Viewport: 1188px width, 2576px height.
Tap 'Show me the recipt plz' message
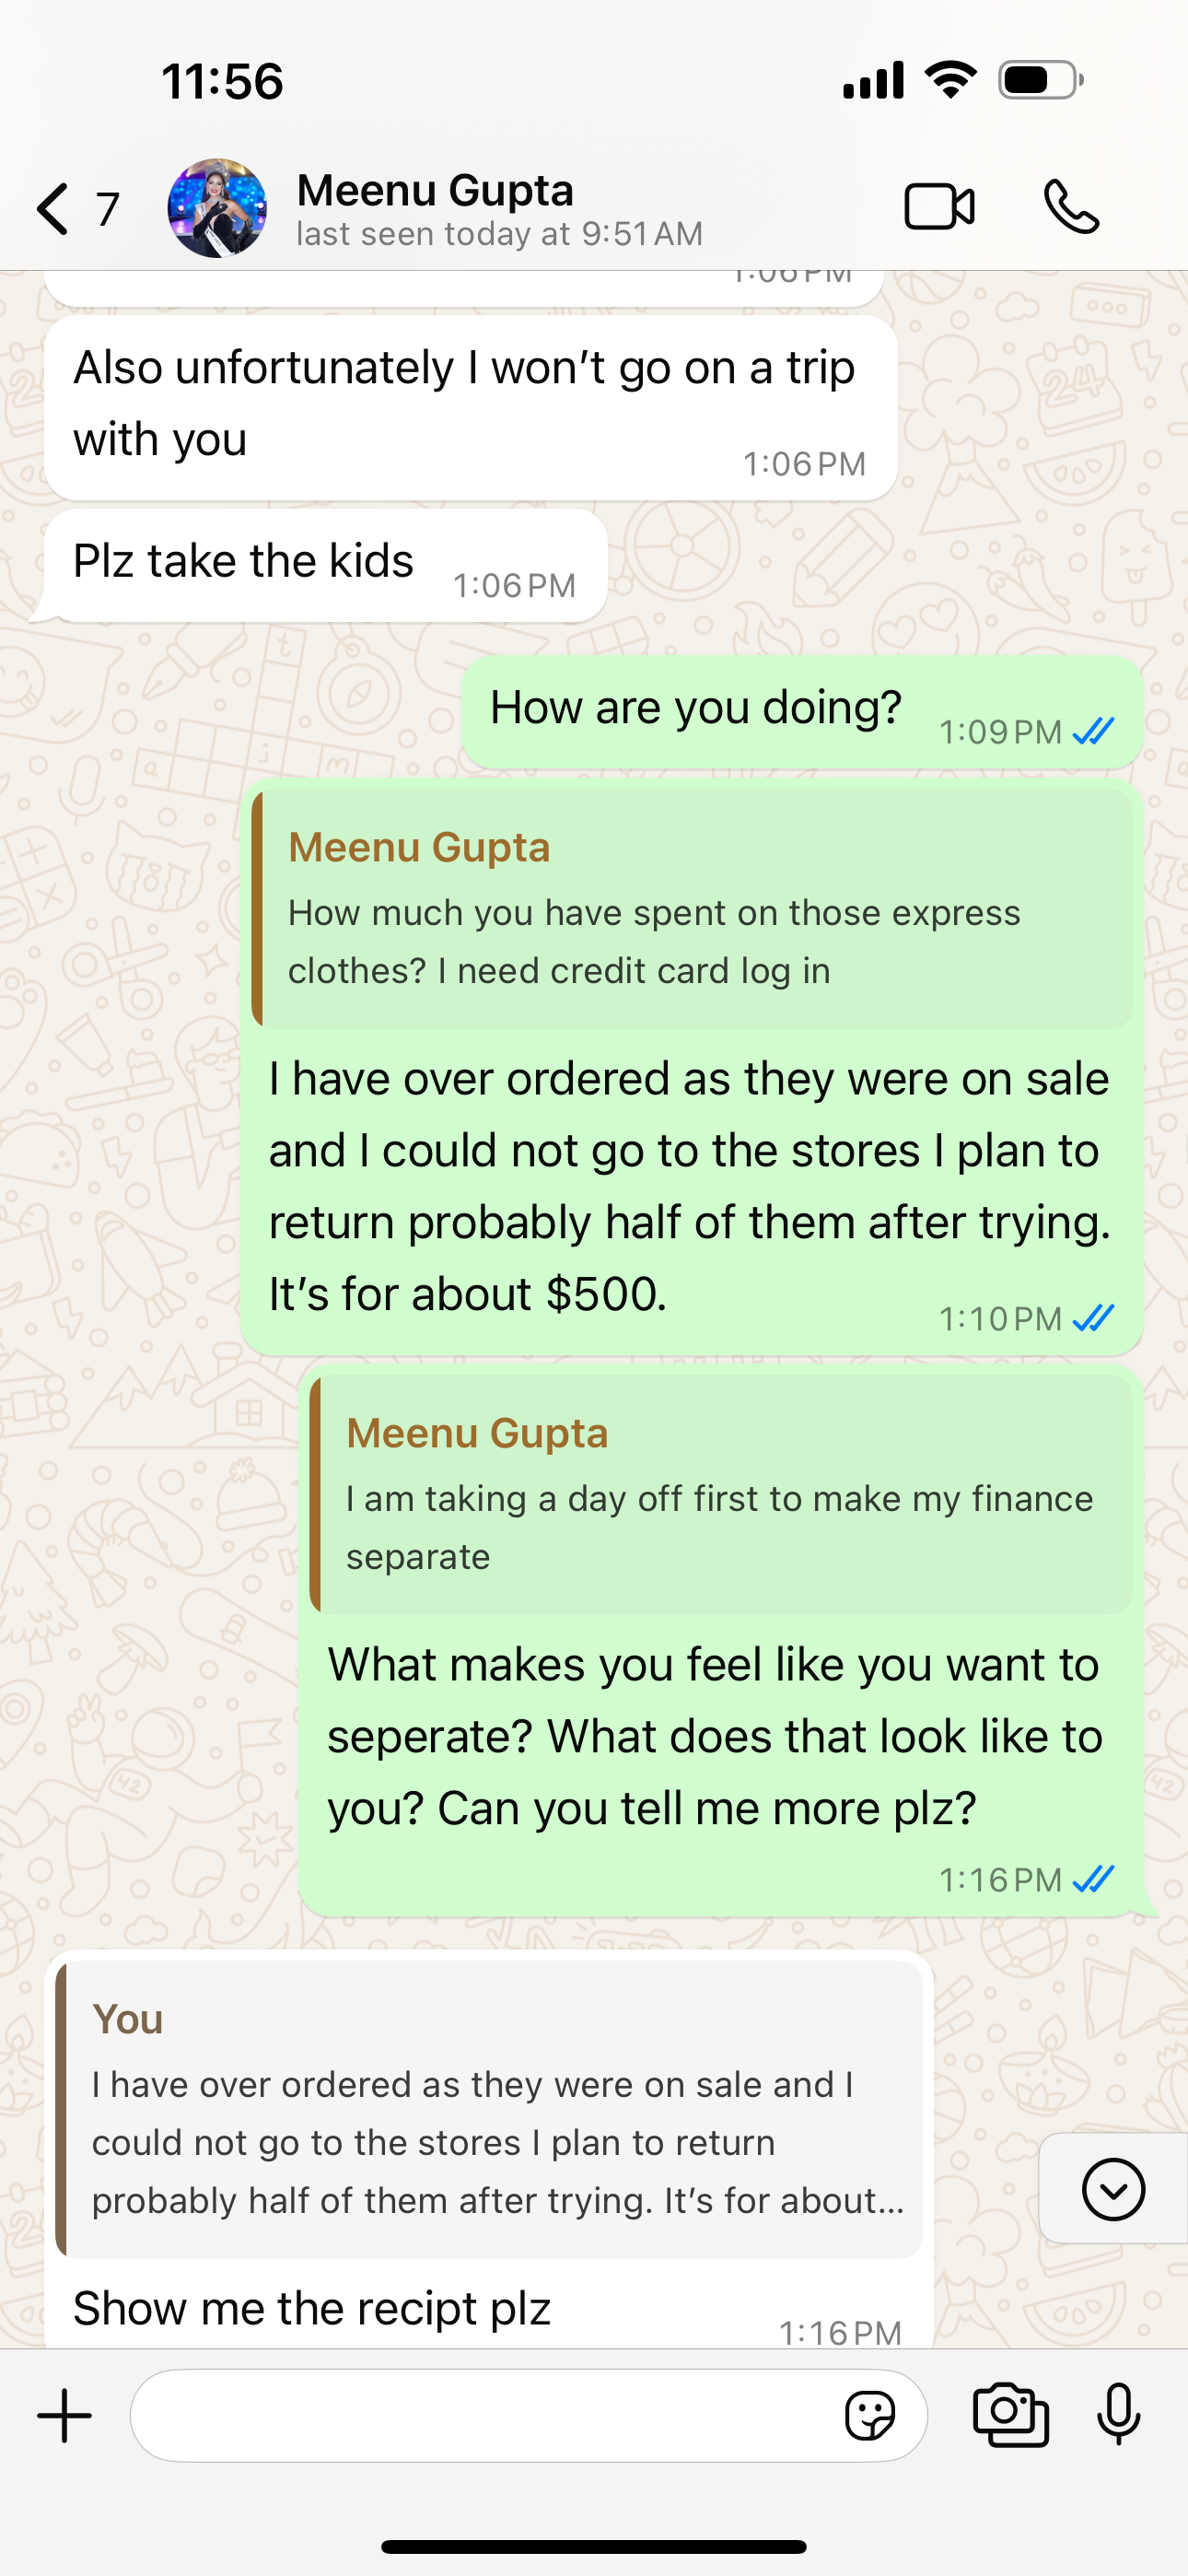[312, 2309]
